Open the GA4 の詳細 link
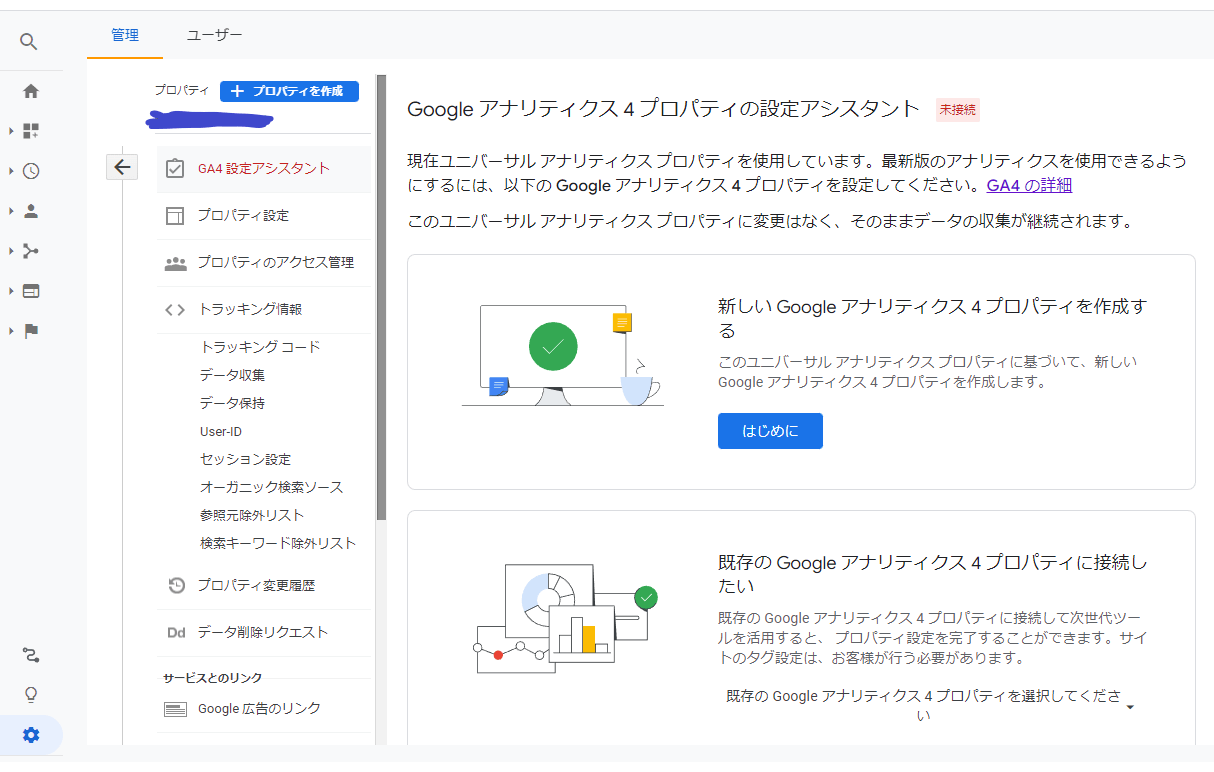This screenshot has height=772, width=1214. (1029, 185)
